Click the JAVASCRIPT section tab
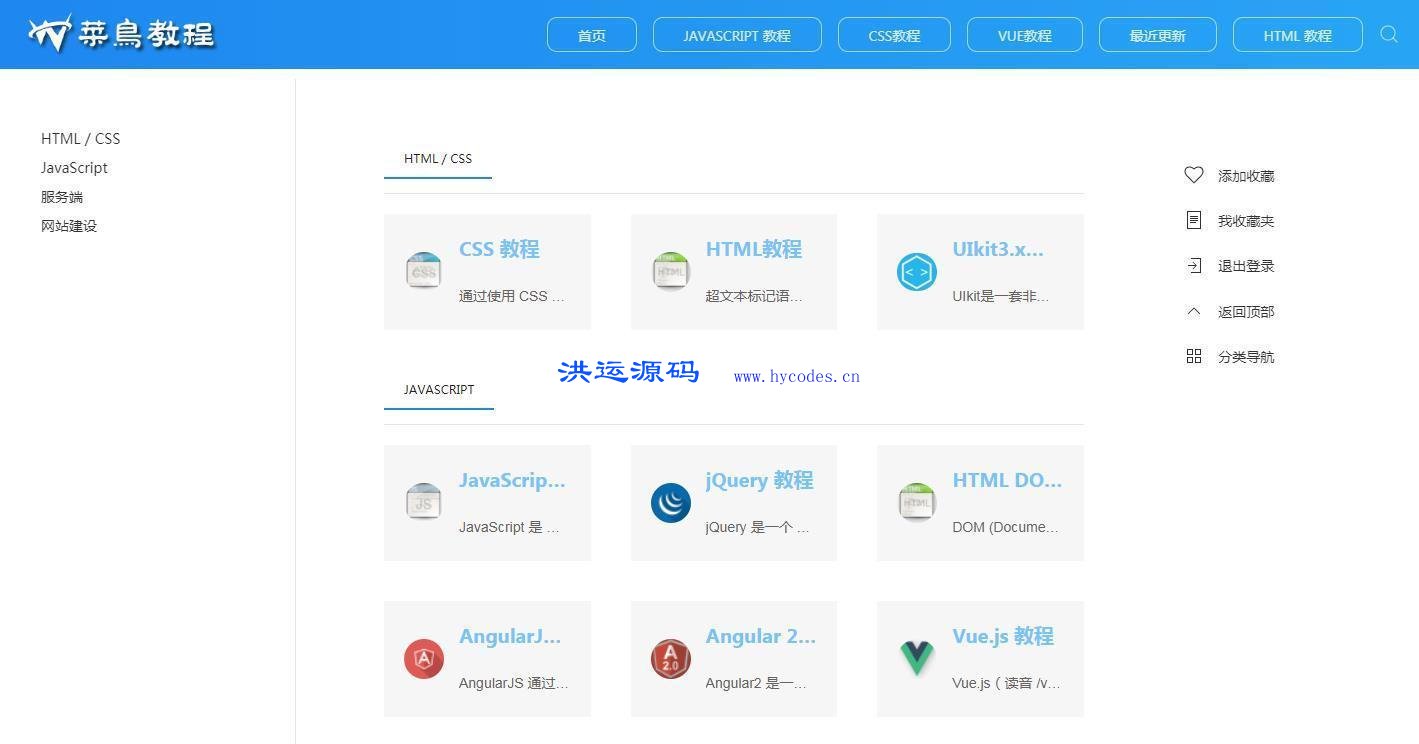This screenshot has width=1419, height=744. (x=439, y=390)
